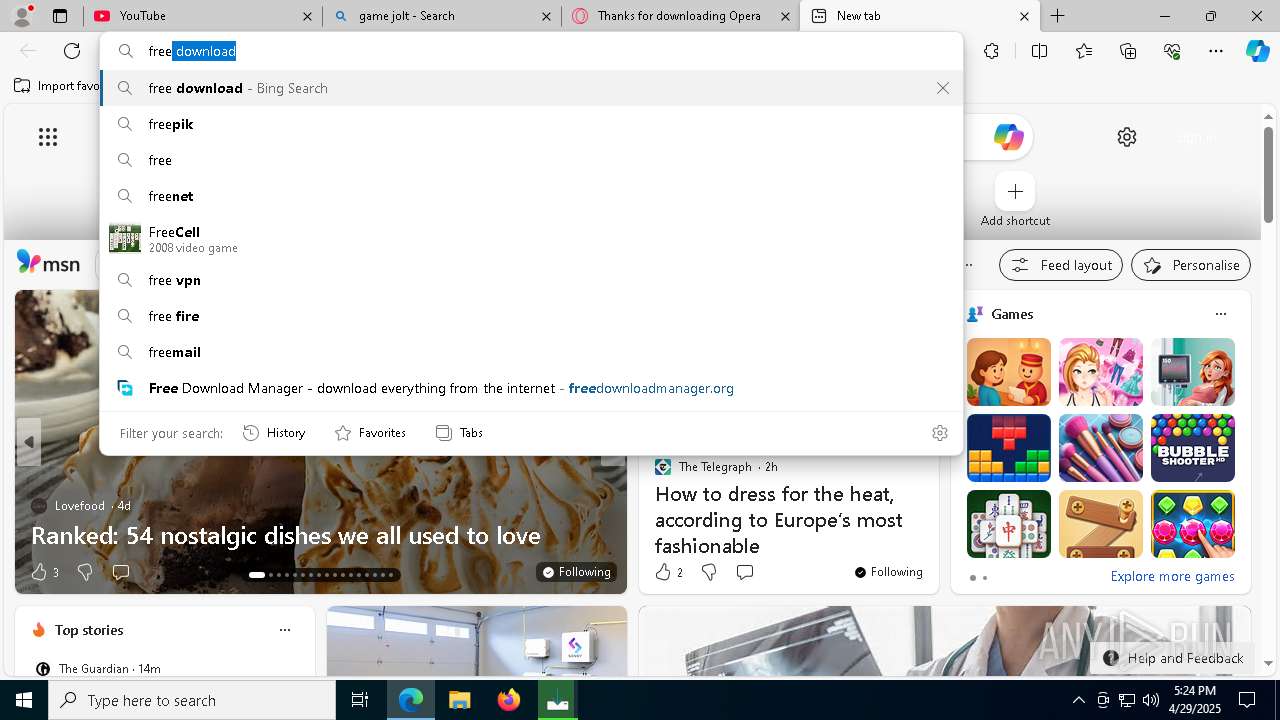Click the Windows taskbar search box
Viewport: 1280px width, 720px height.
[x=192, y=700]
